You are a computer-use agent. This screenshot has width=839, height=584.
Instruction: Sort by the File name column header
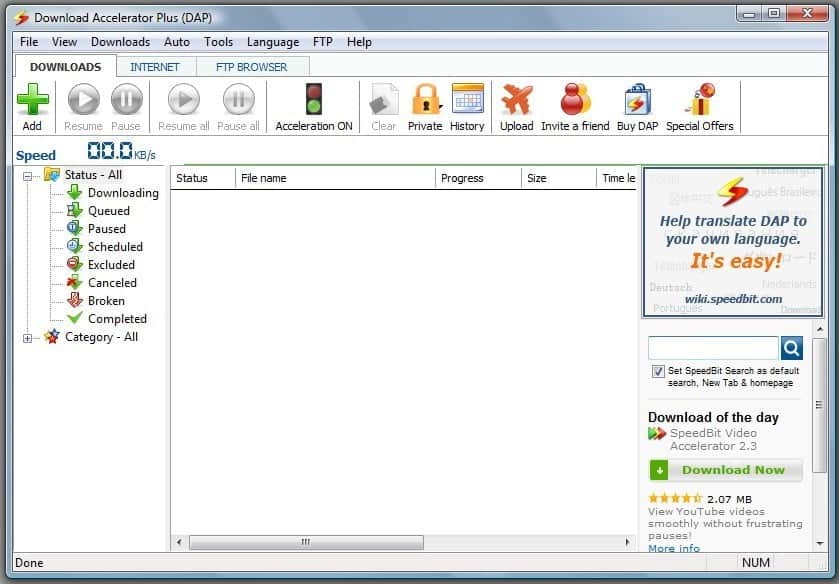(335, 178)
